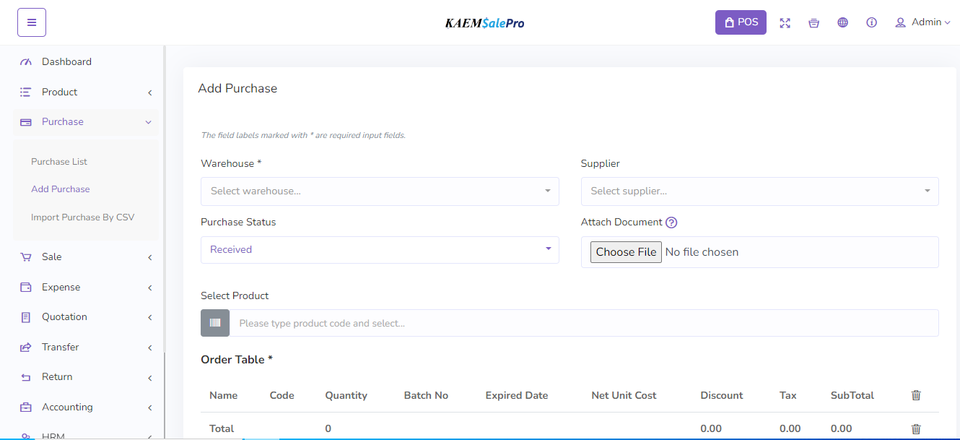This screenshot has height=440, width=960.
Task: Click the info circle icon in header
Action: (x=872, y=23)
